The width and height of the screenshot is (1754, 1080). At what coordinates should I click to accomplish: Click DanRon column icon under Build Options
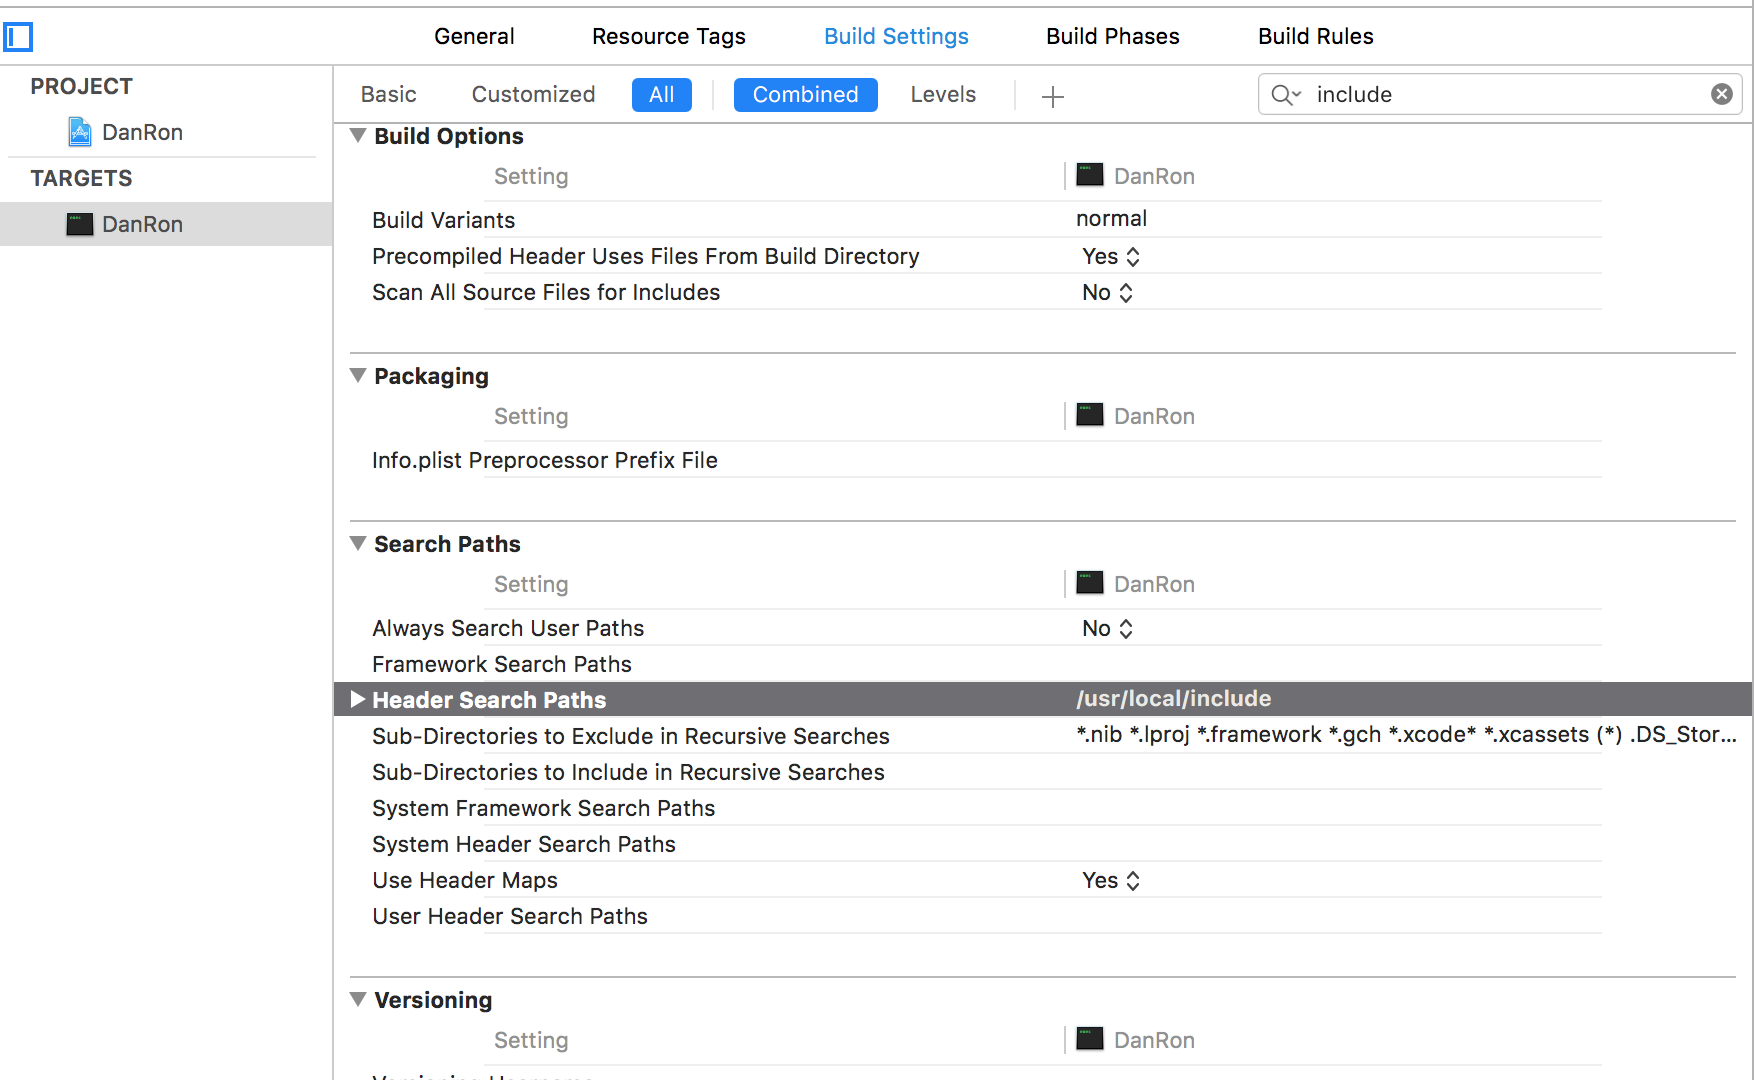click(x=1090, y=175)
